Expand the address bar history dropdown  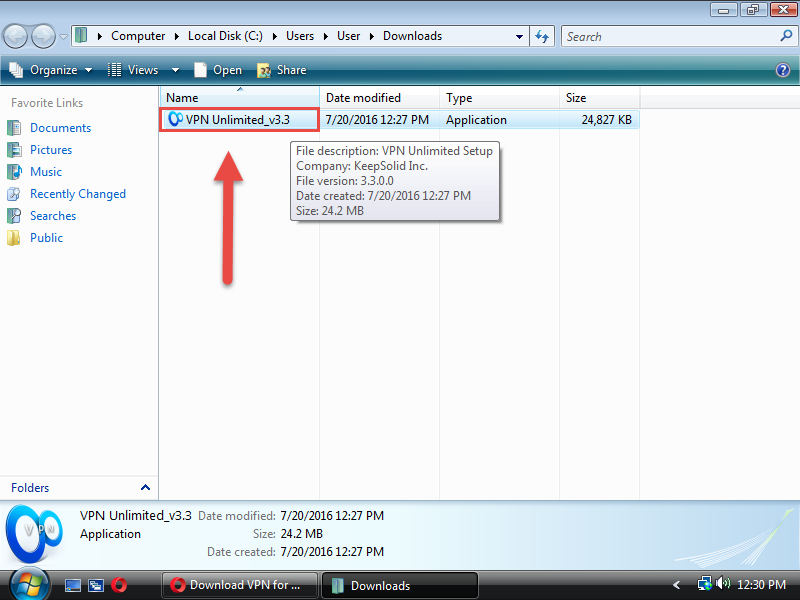(519, 36)
